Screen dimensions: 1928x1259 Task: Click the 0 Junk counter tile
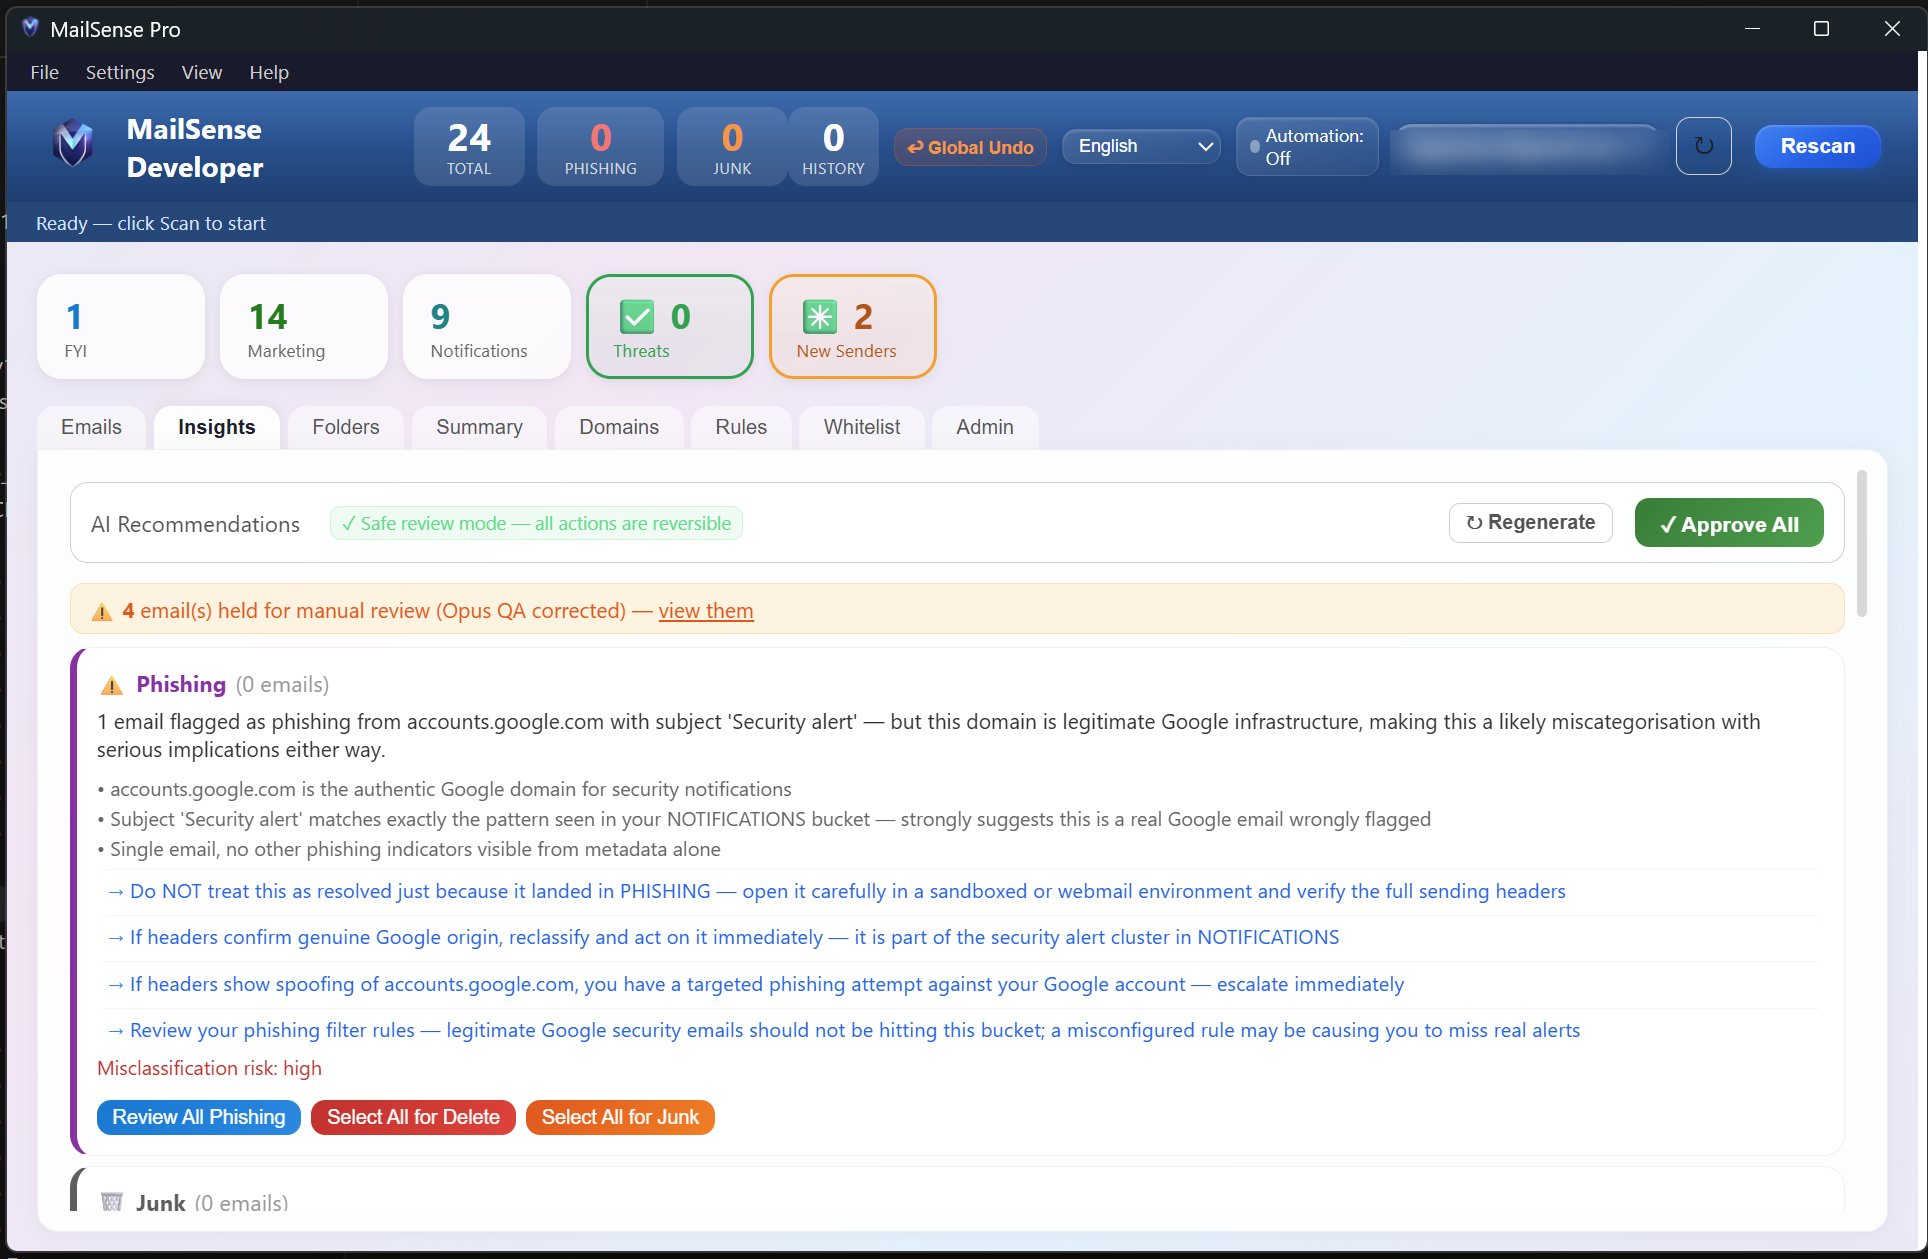(x=732, y=146)
